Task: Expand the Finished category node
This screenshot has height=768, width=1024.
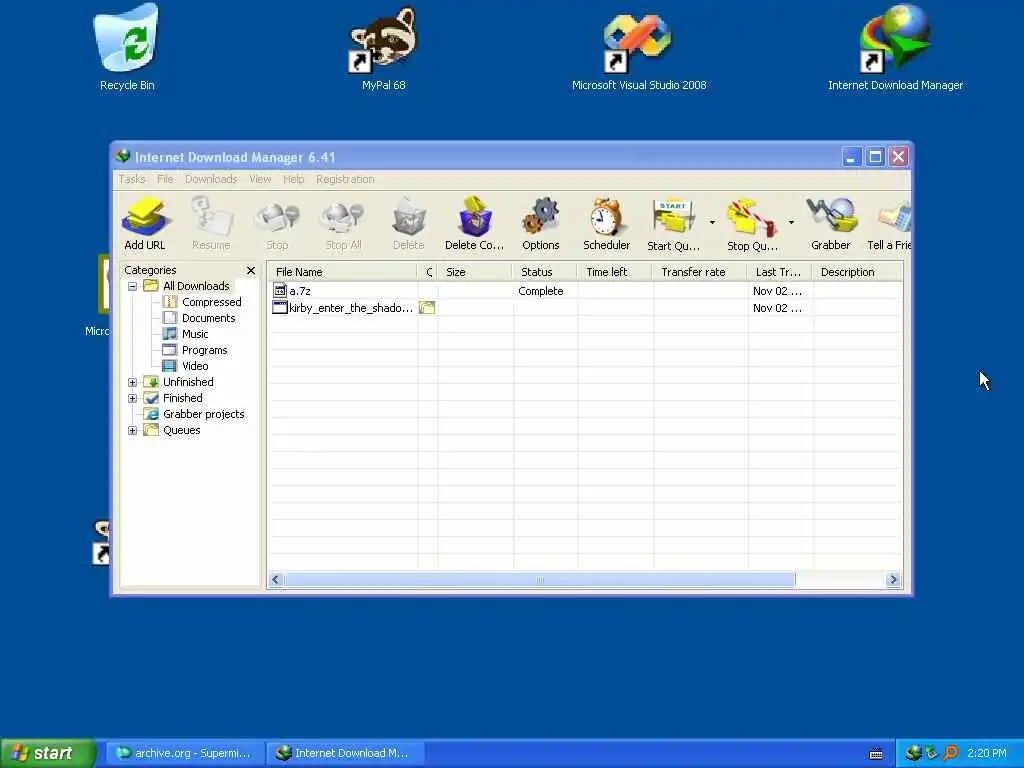Action: click(x=133, y=398)
